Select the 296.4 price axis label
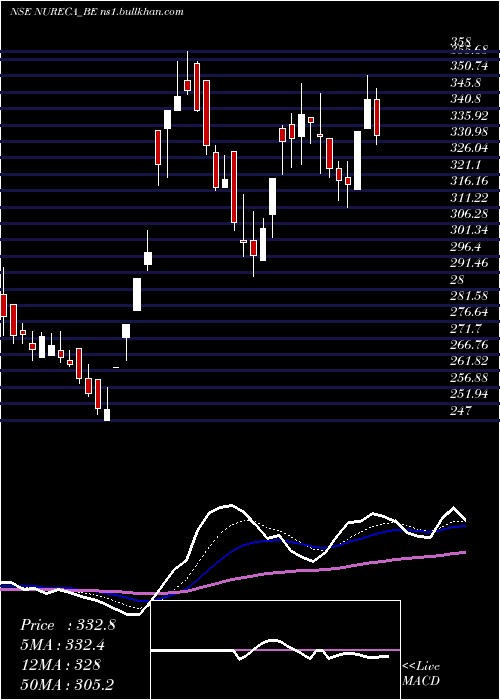This screenshot has height=700, width=500. 466,247
